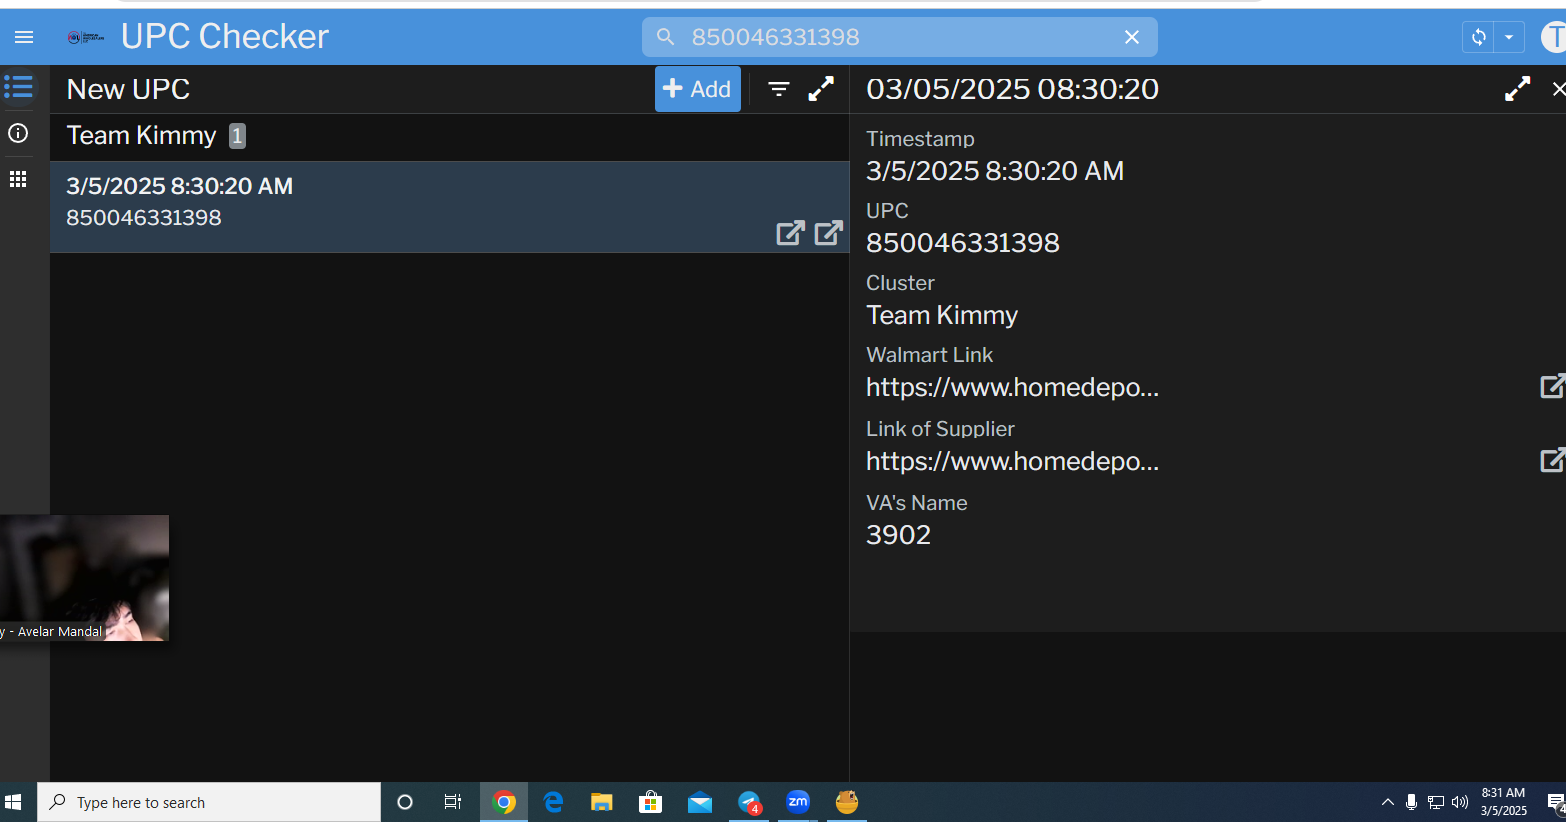Select the list view sidebar icon
This screenshot has width=1566, height=822.
(18, 87)
